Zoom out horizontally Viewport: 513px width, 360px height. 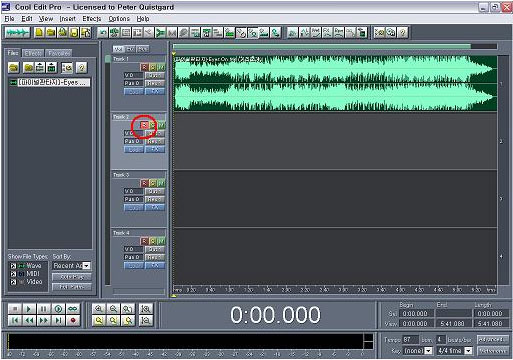[x=113, y=309]
